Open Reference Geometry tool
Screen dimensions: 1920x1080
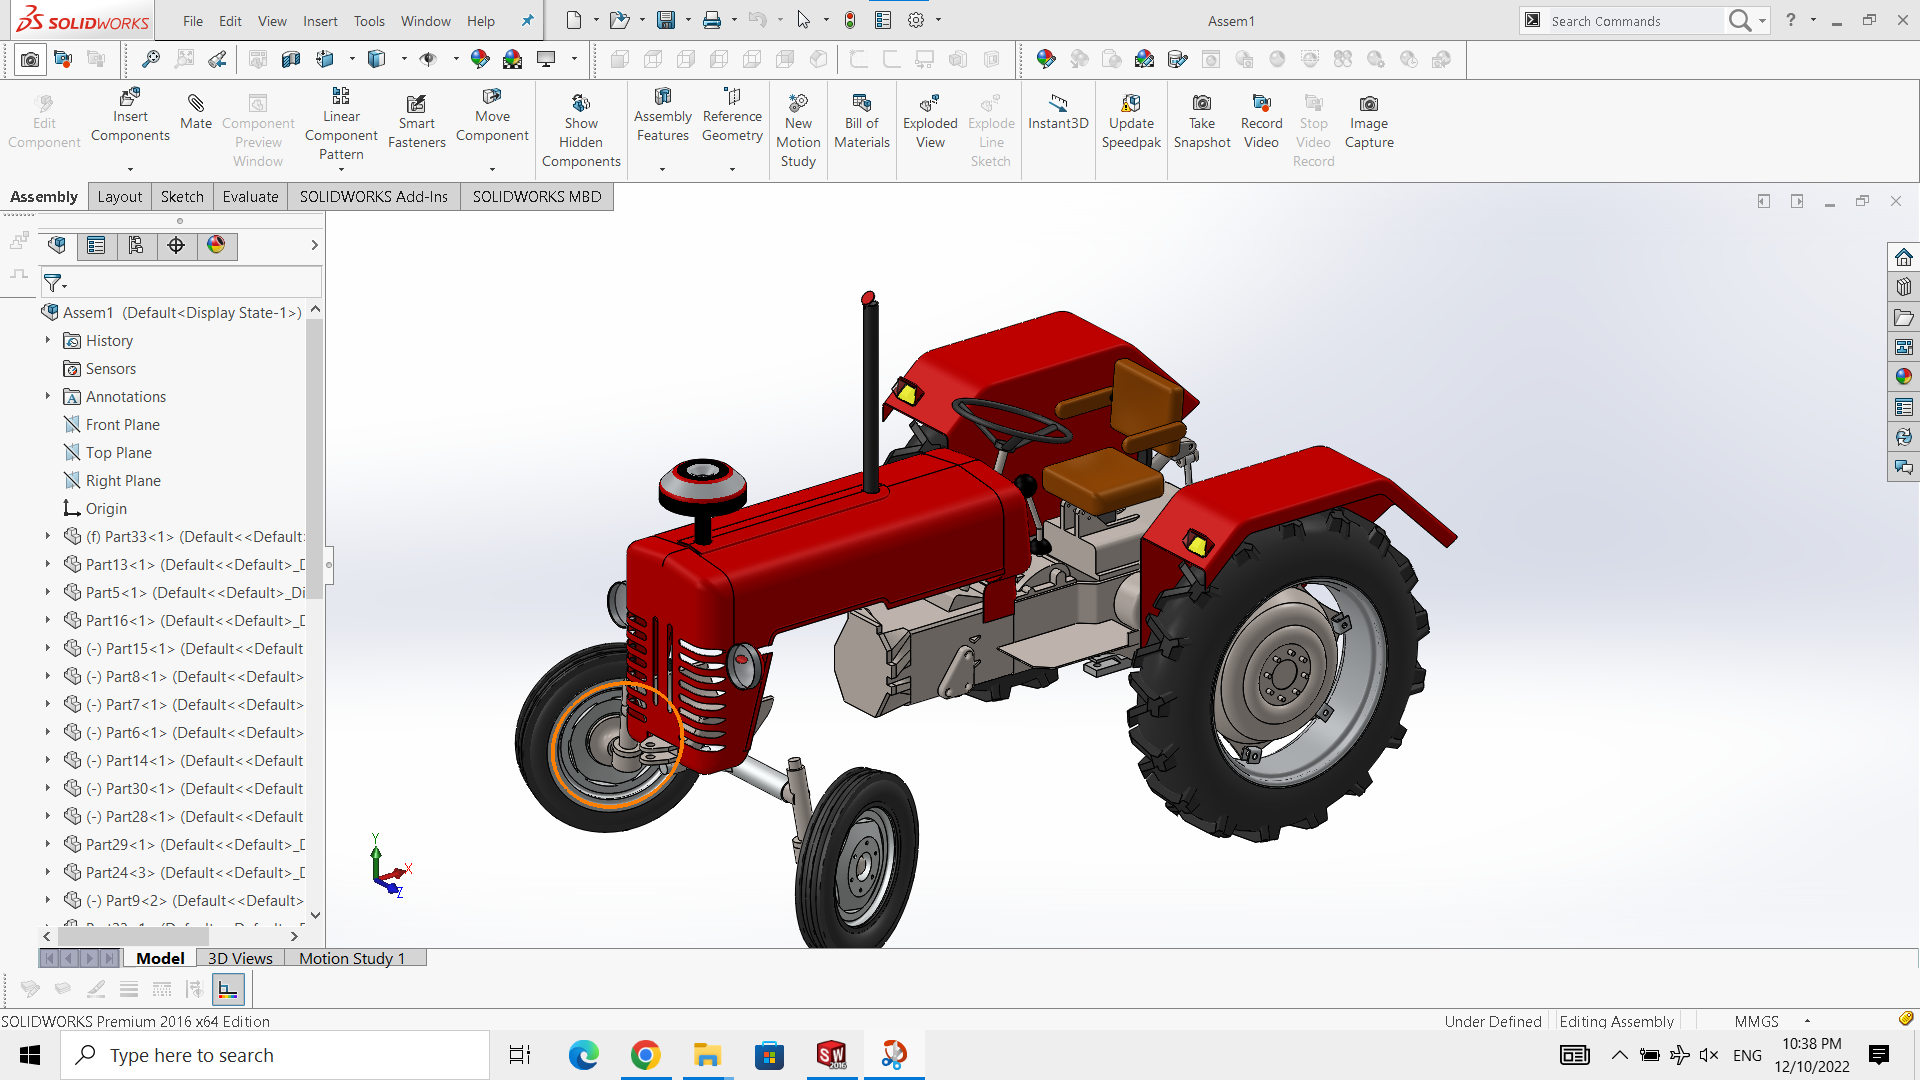(732, 115)
